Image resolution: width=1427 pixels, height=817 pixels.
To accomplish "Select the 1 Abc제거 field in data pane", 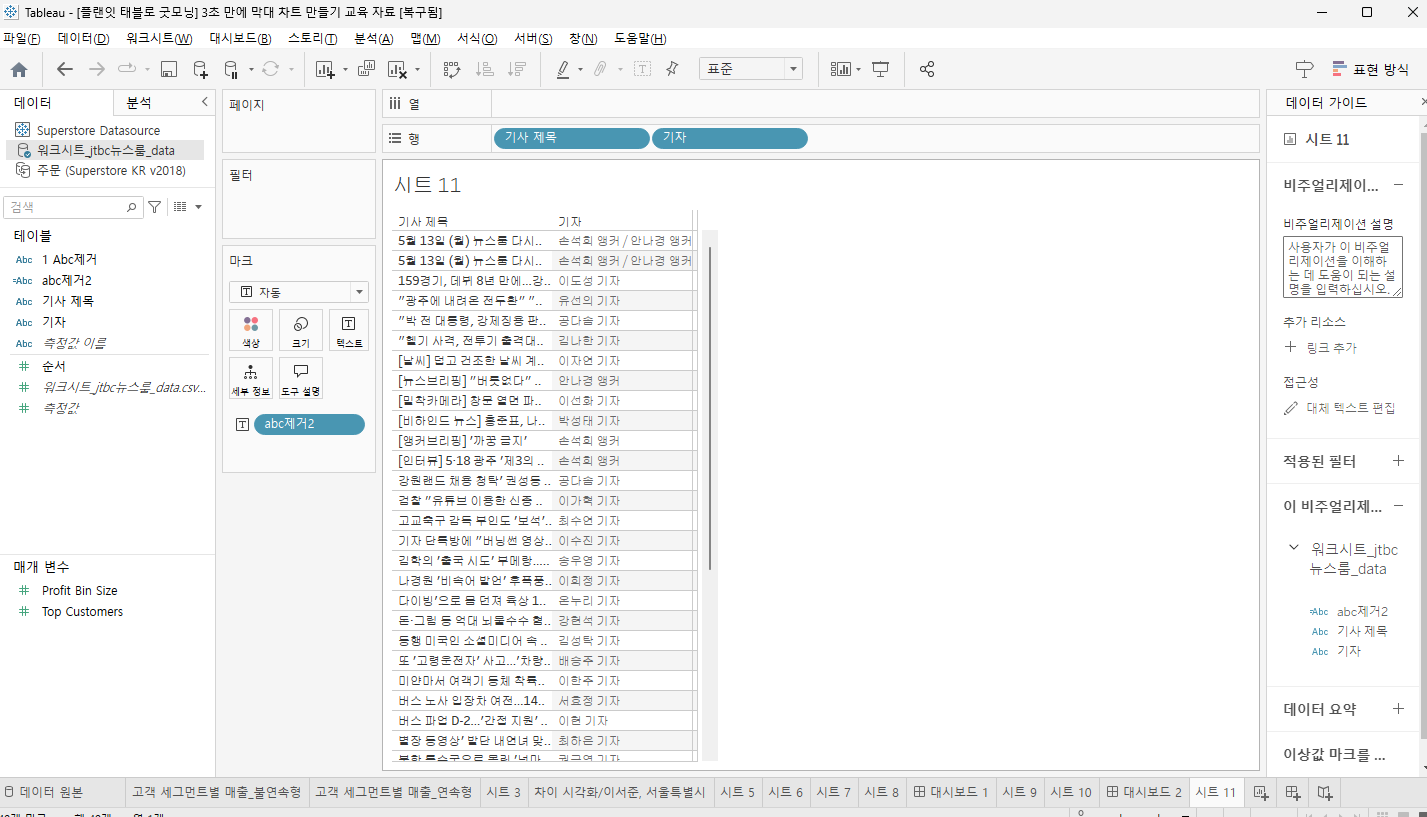I will [69, 260].
